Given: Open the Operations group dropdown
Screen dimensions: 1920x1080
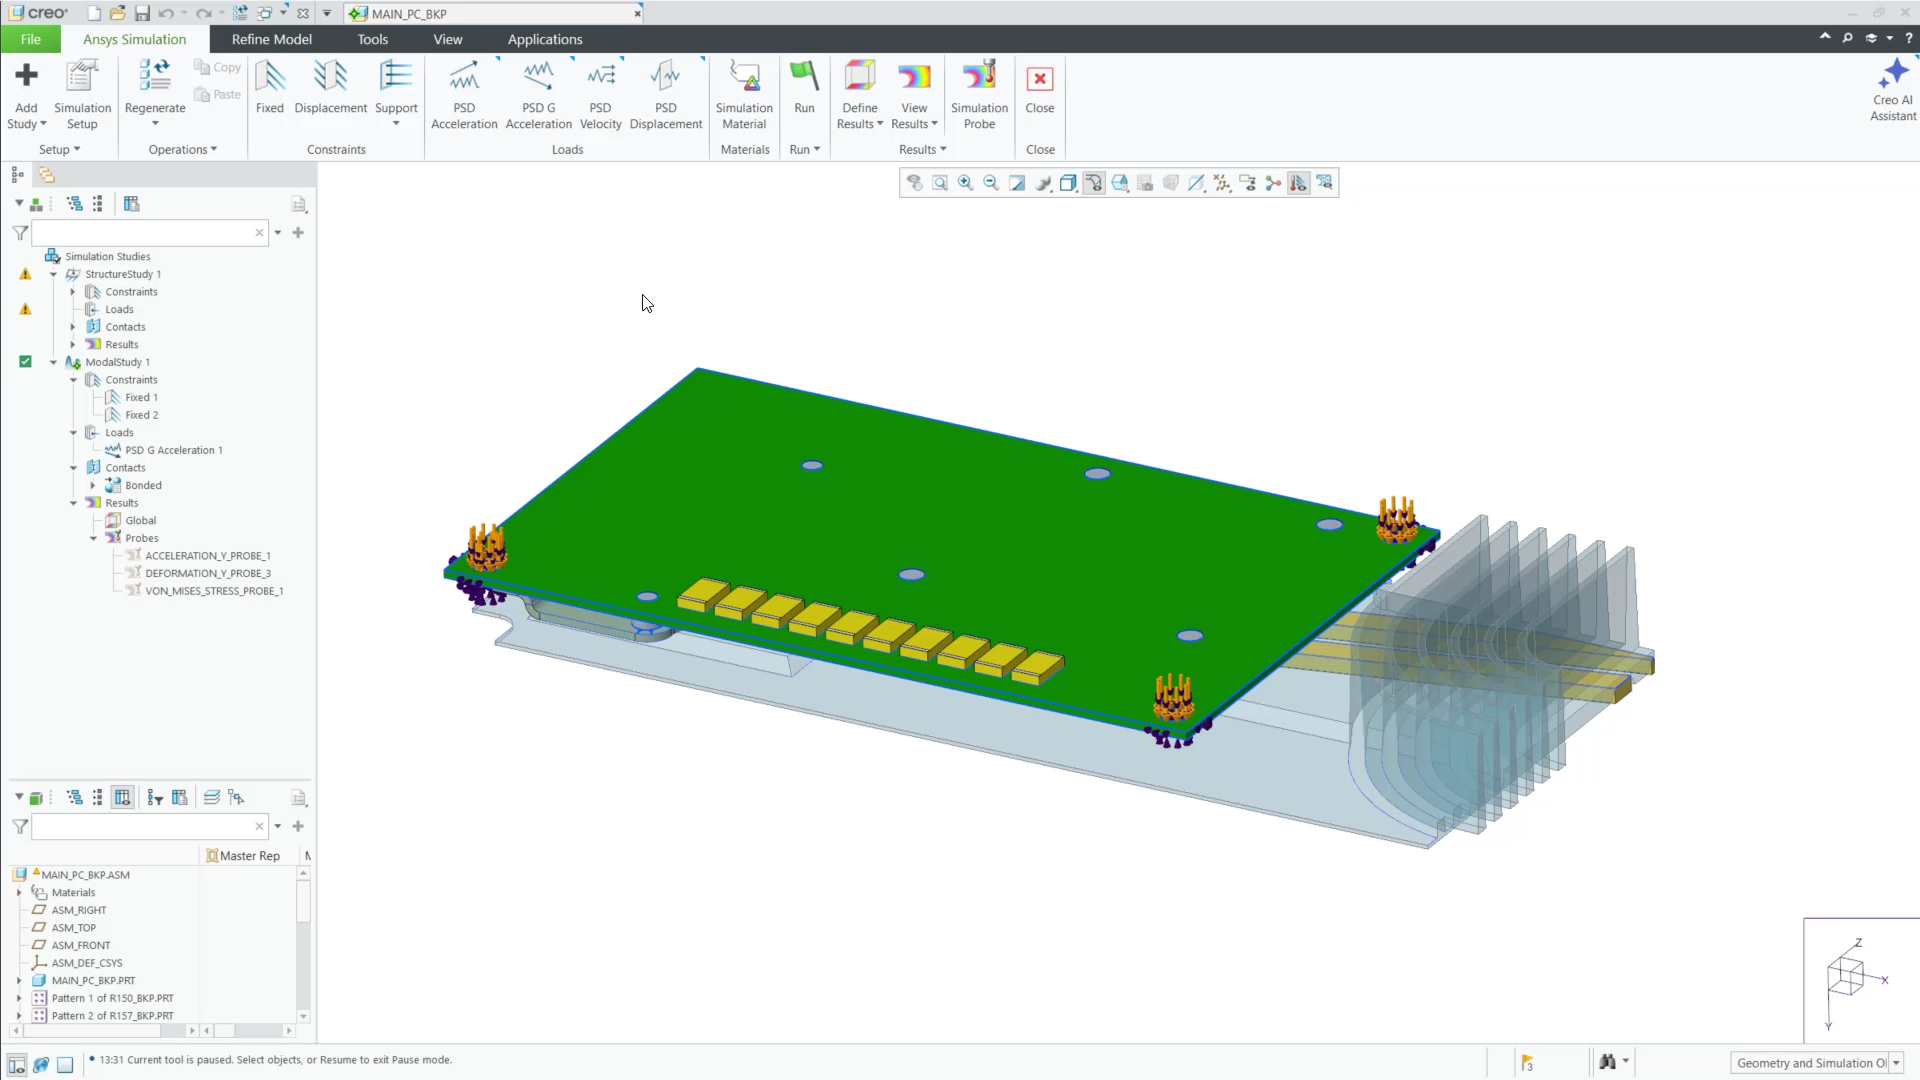Looking at the screenshot, I should pos(183,149).
